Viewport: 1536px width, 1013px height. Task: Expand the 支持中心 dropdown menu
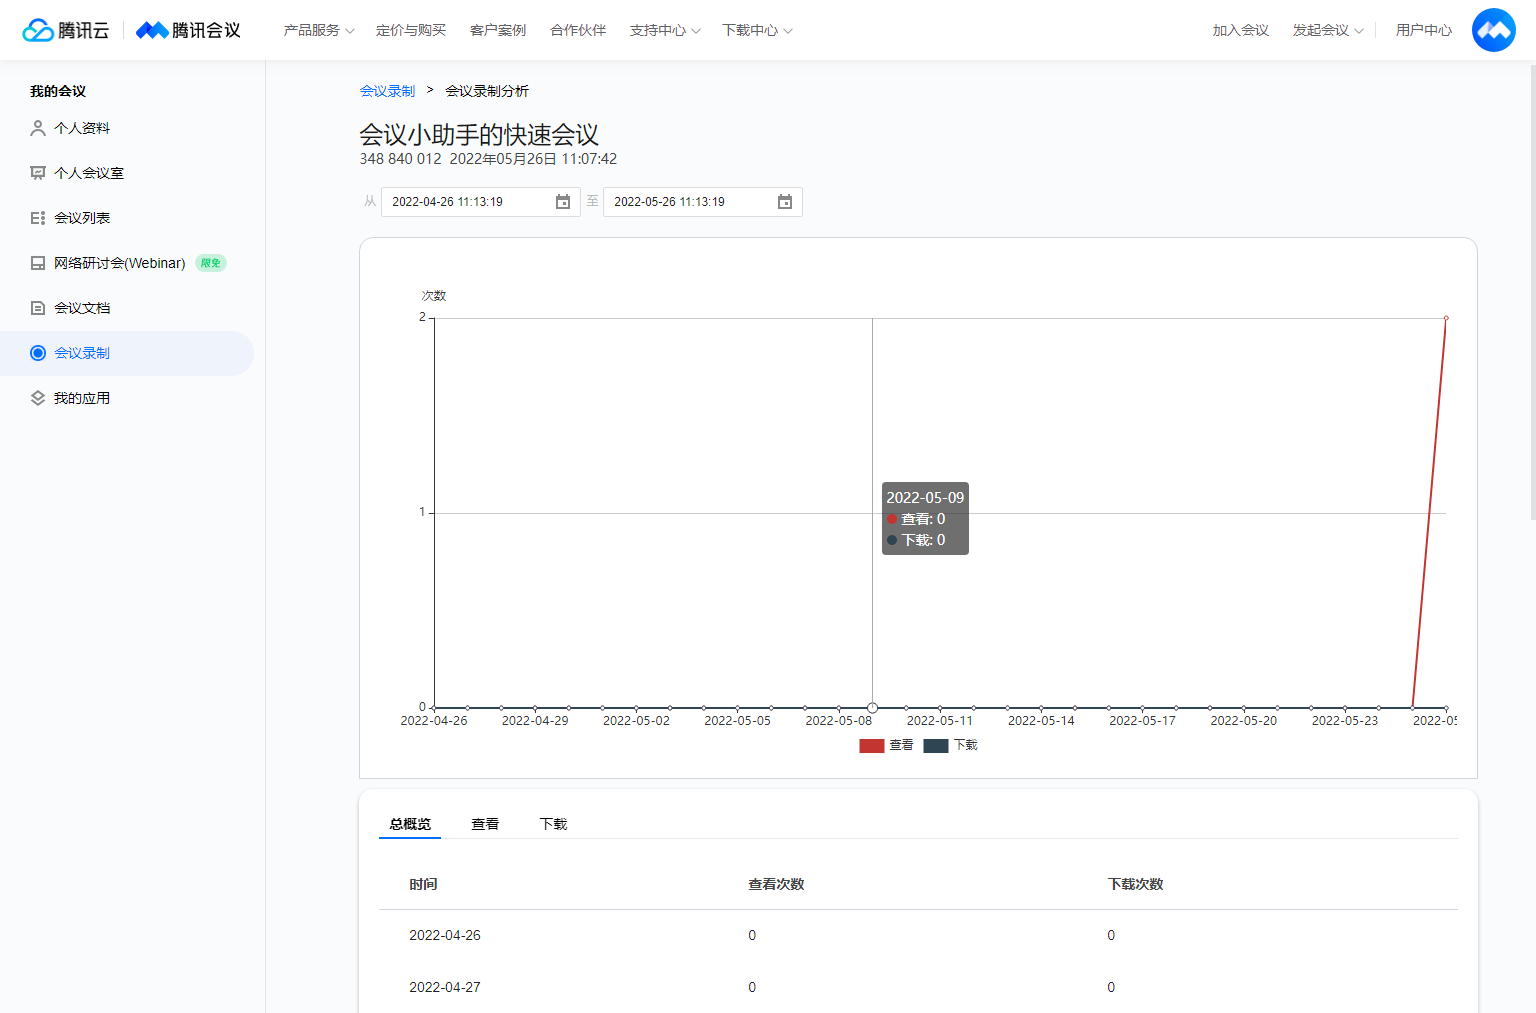665,30
